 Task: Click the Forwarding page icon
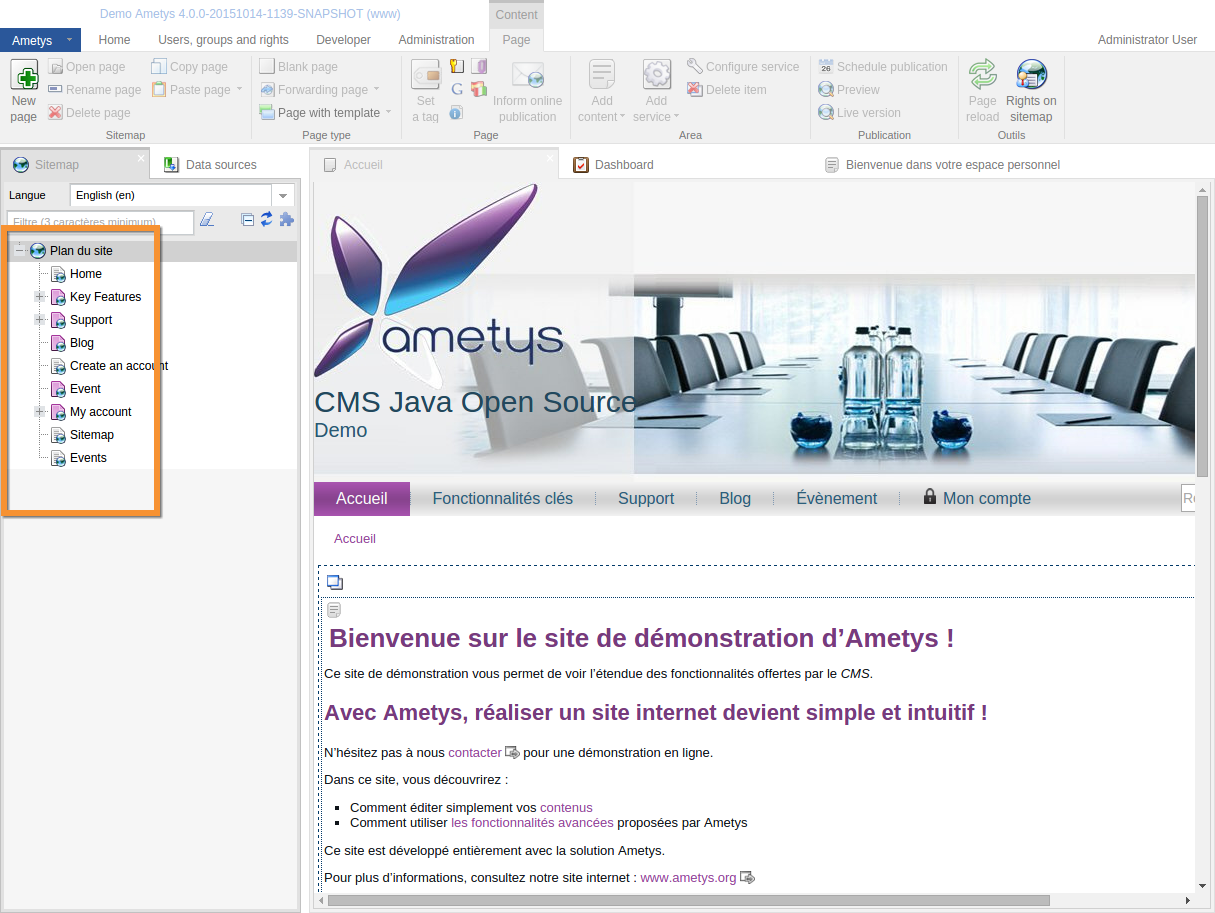[267, 90]
